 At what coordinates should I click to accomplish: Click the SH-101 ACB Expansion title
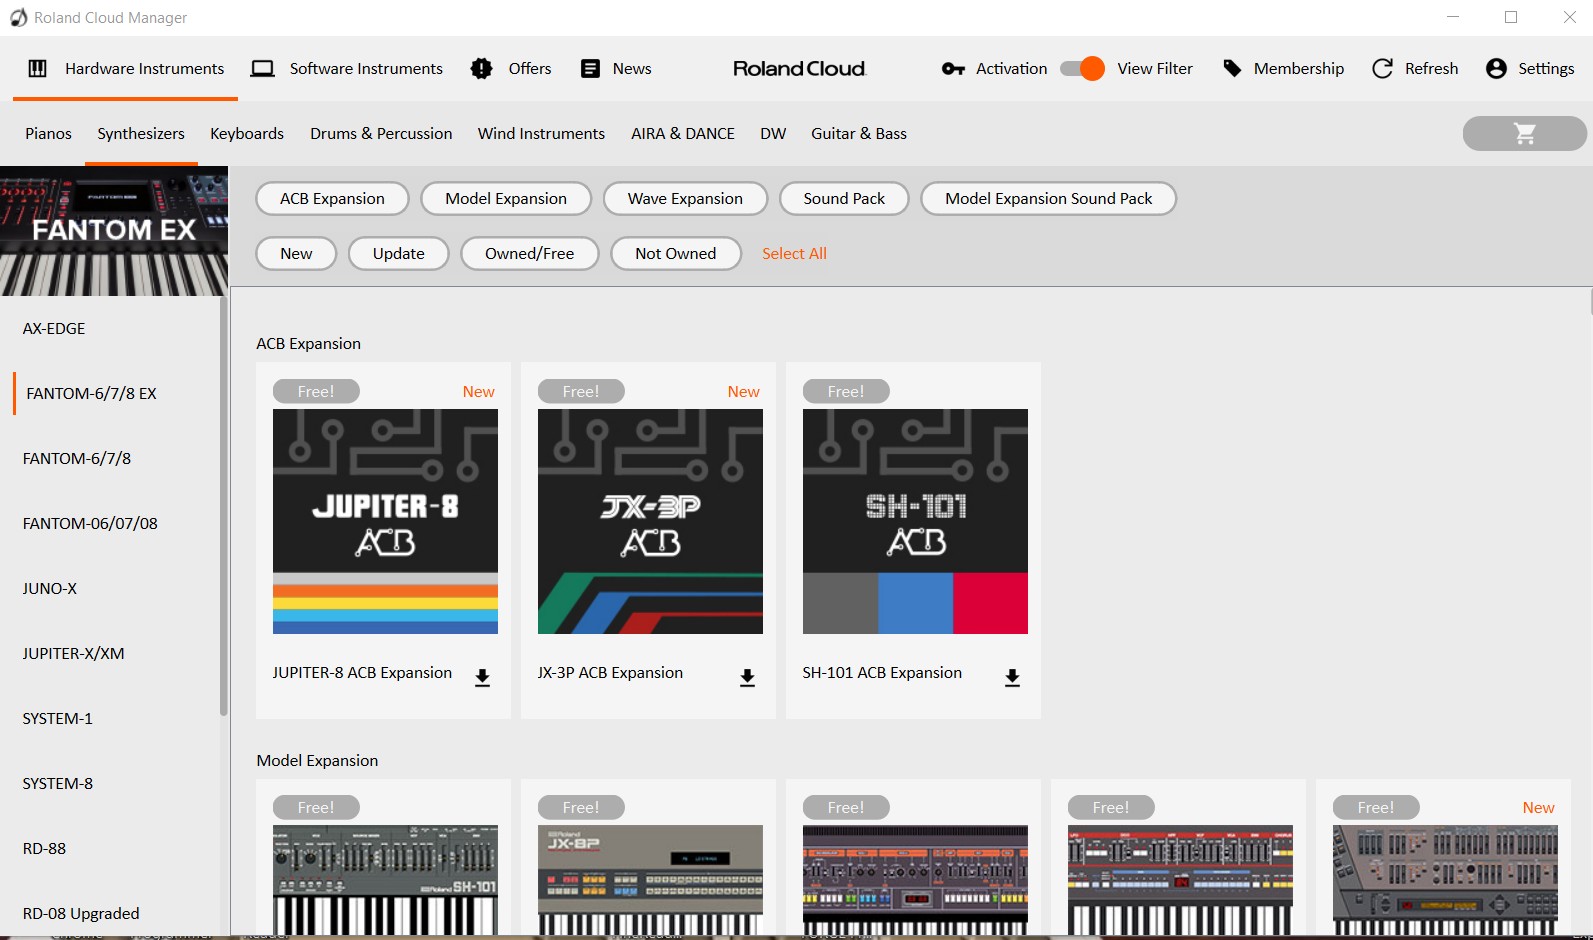tap(882, 673)
